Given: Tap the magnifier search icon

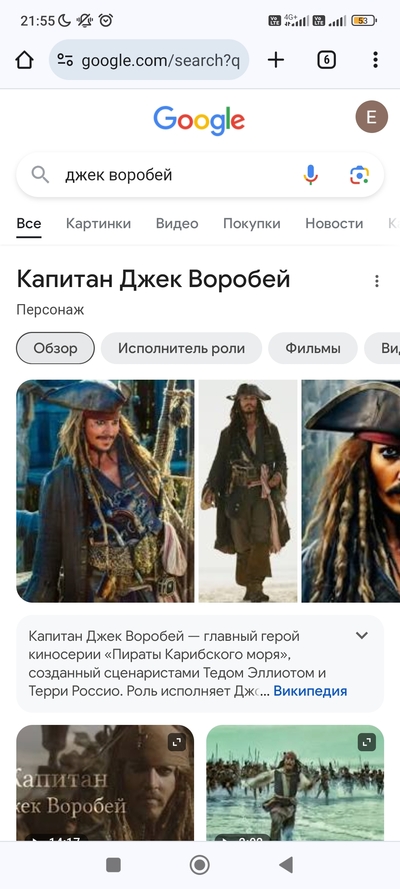Looking at the screenshot, I should [x=40, y=175].
